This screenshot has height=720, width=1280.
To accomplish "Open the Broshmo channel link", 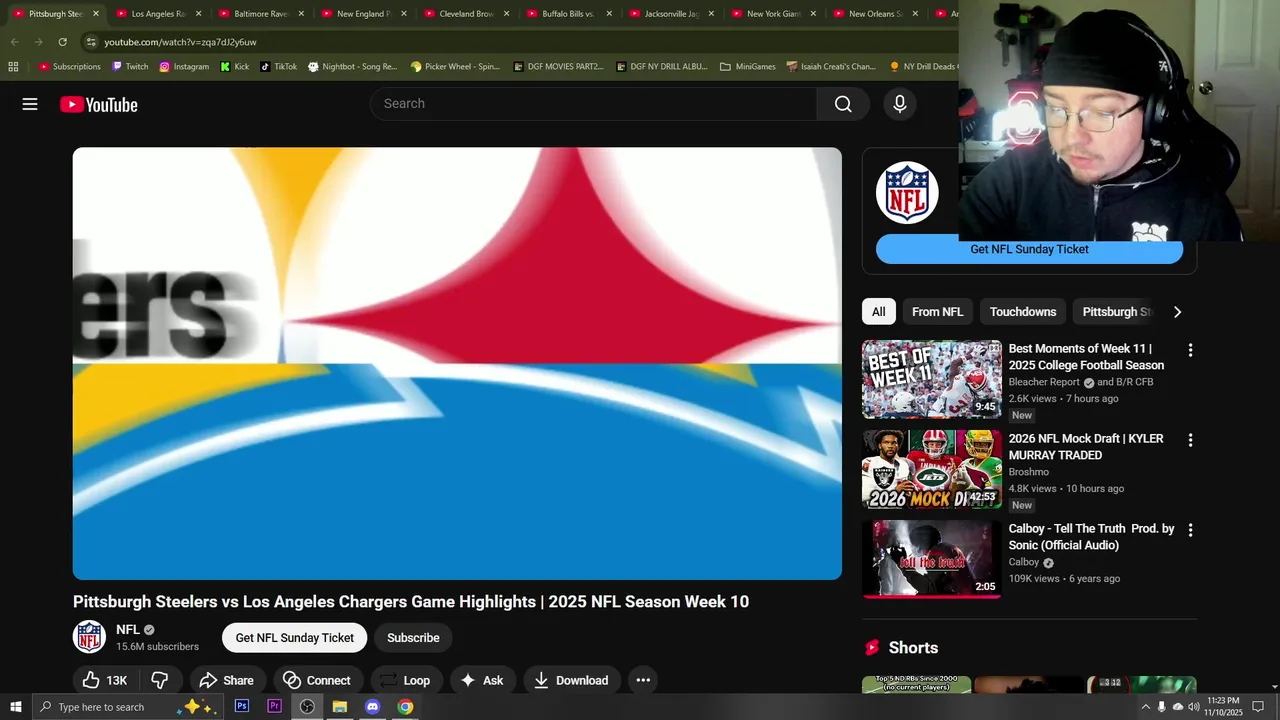I will (1028, 472).
